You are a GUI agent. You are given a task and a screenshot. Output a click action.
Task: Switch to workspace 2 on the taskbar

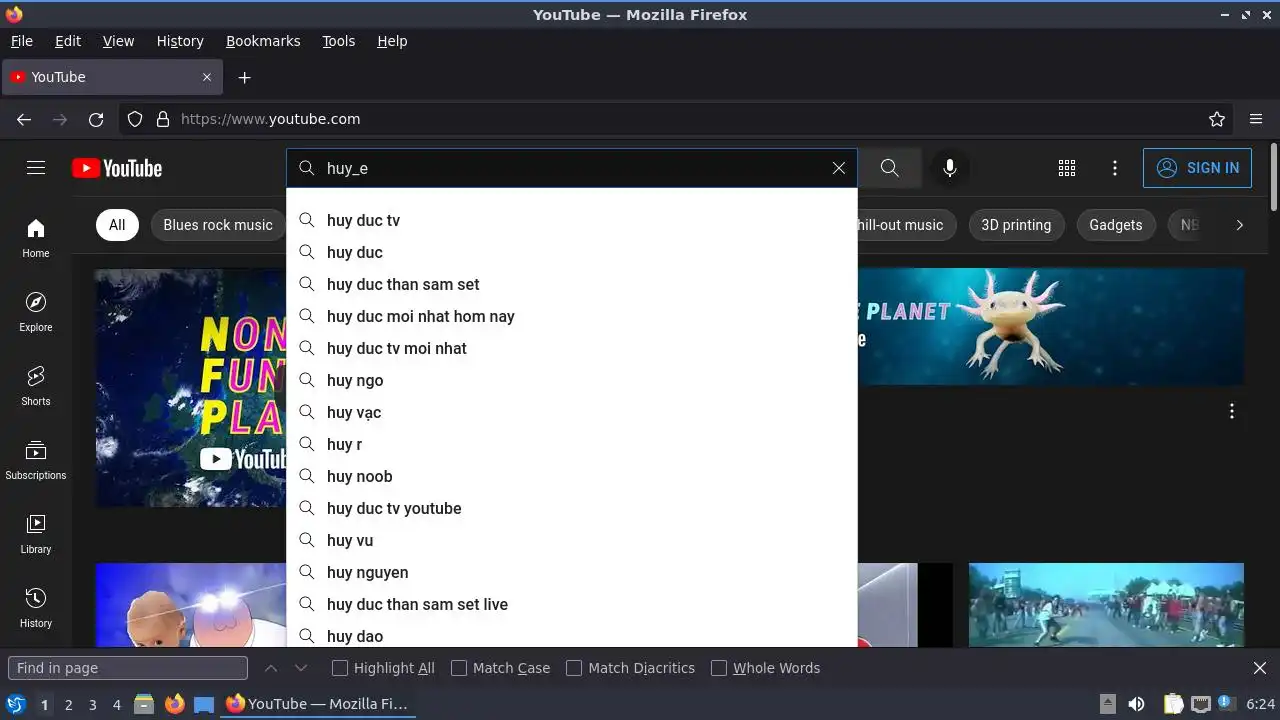pos(68,704)
